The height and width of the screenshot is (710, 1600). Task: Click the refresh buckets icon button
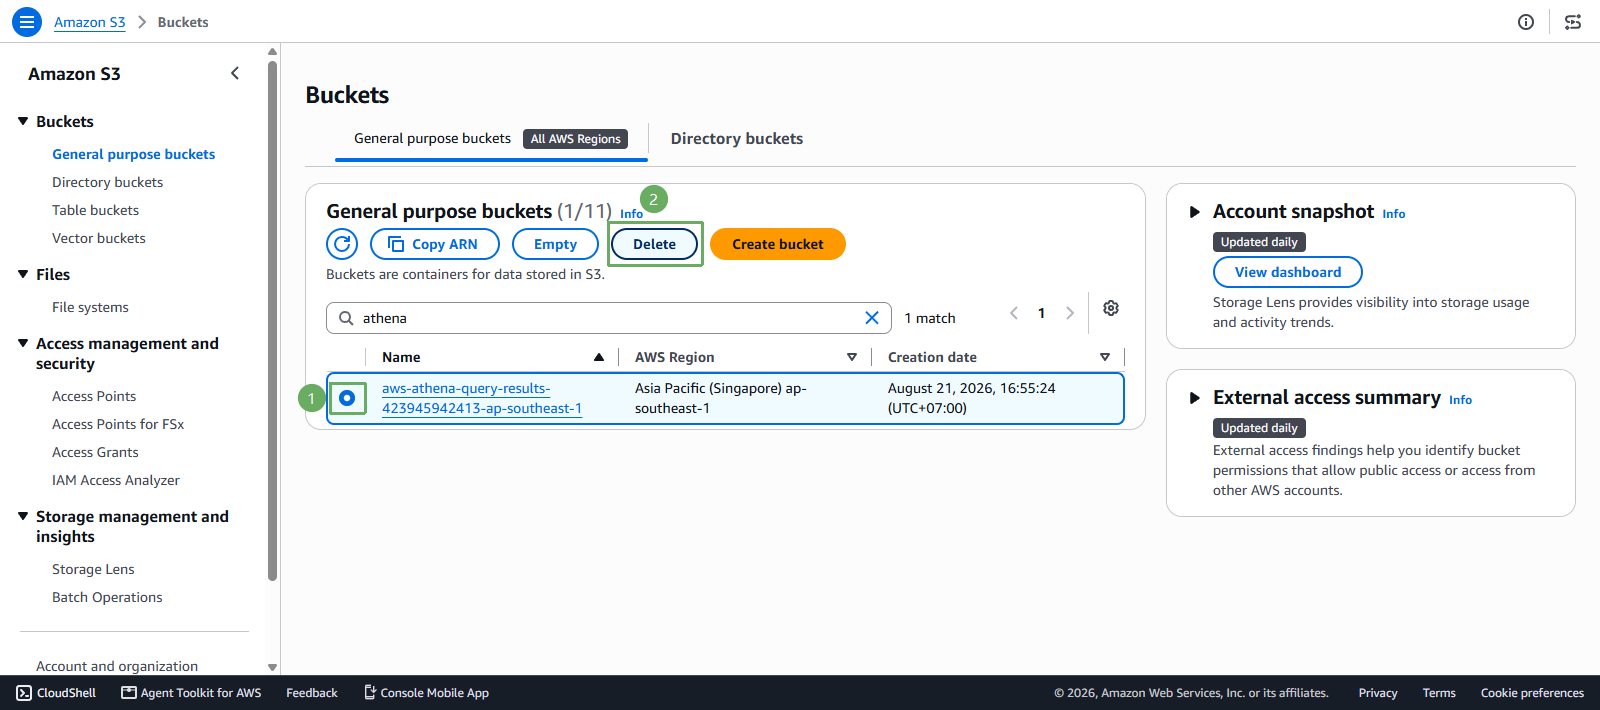pos(342,244)
